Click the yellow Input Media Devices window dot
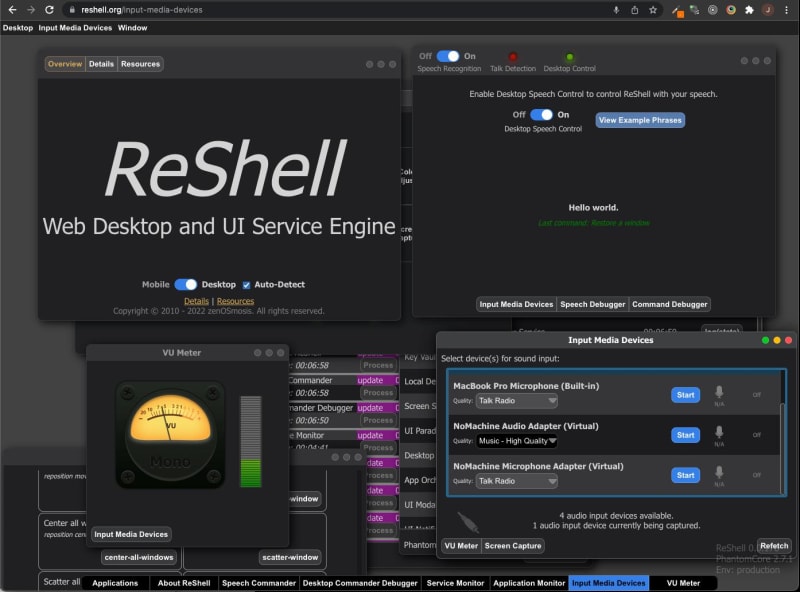 [x=777, y=340]
